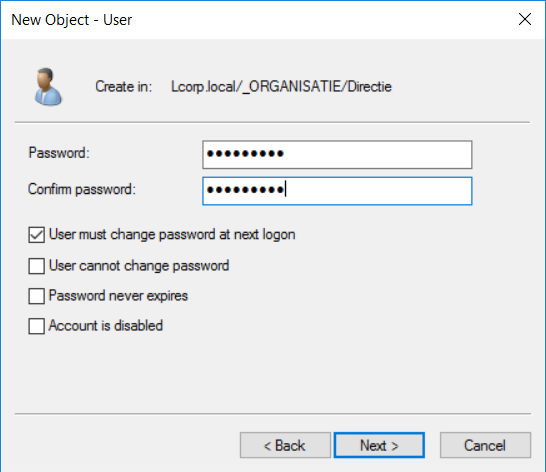Image resolution: width=546 pixels, height=472 pixels.
Task: Enable the 'Password never expires' checkbox box
Action: click(x=37, y=296)
